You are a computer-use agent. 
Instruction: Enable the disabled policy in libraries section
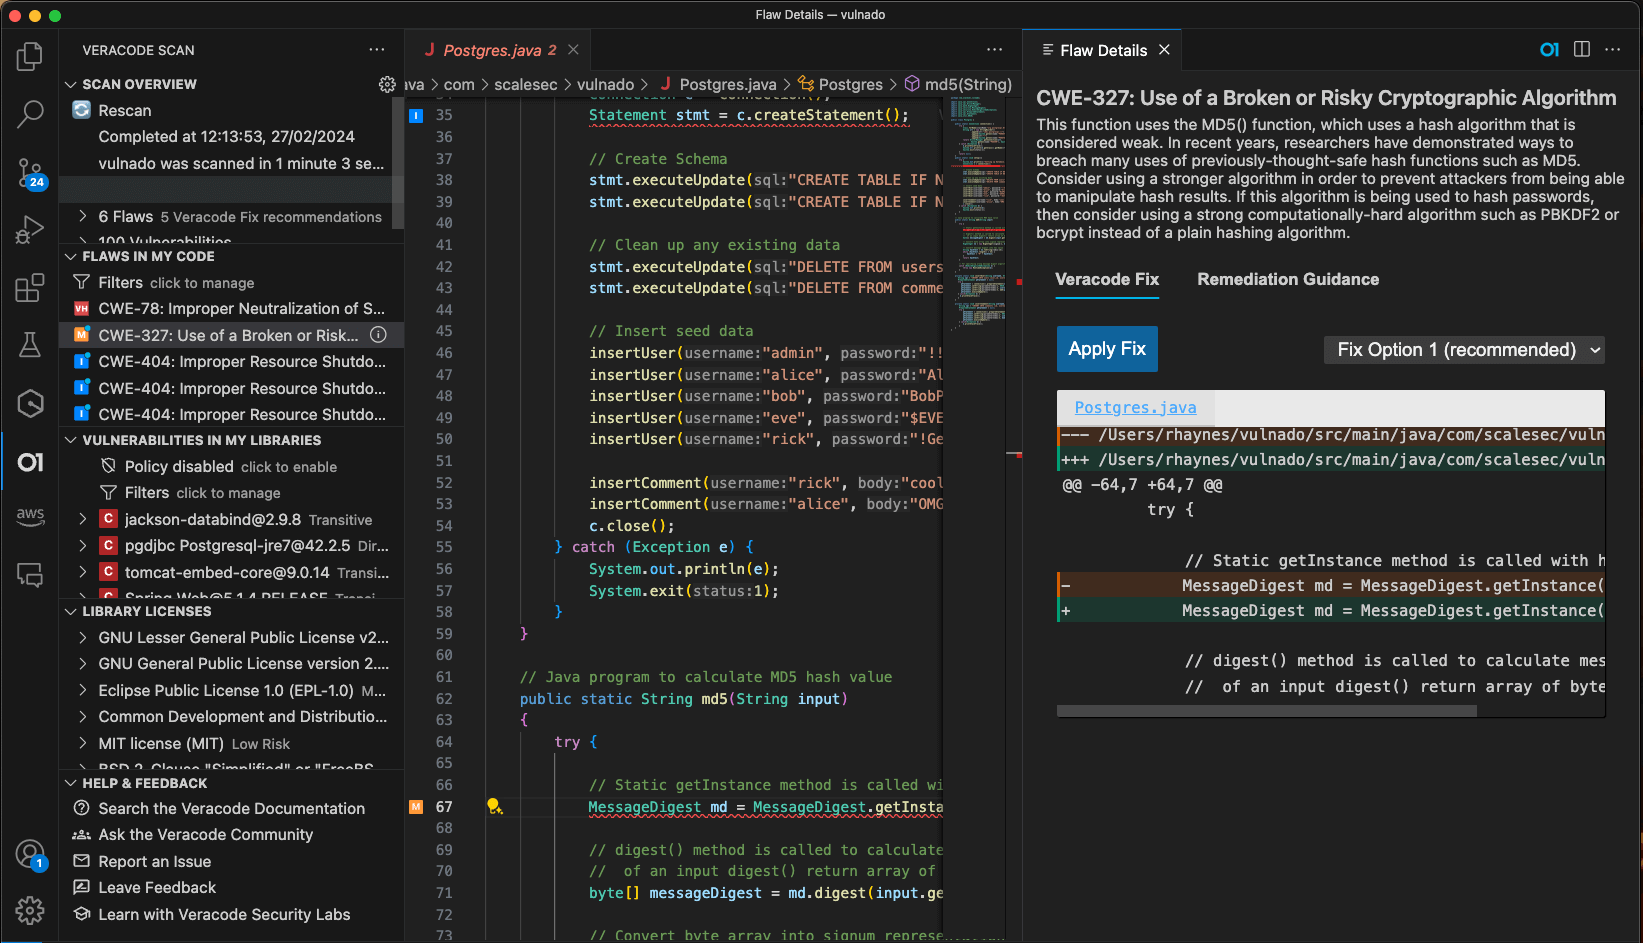289,466
